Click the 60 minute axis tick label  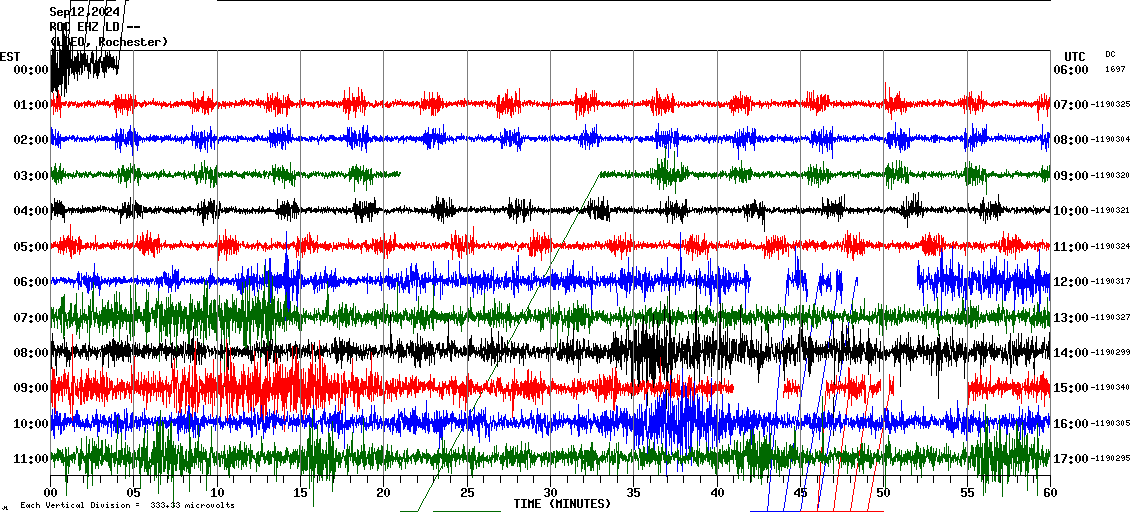1049,494
